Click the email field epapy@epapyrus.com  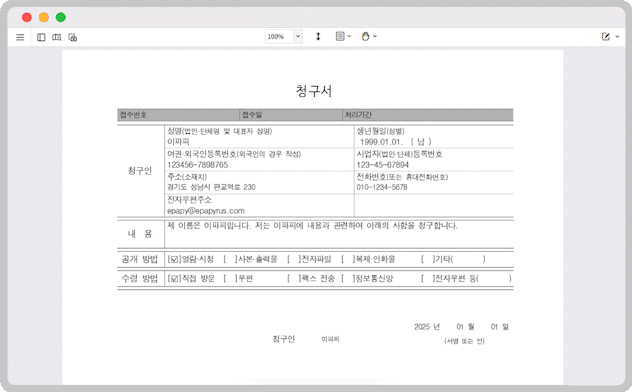(x=206, y=211)
